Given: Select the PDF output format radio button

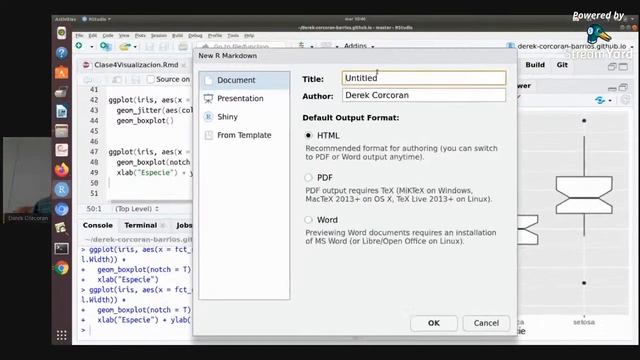Looking at the screenshot, I should tap(309, 178).
